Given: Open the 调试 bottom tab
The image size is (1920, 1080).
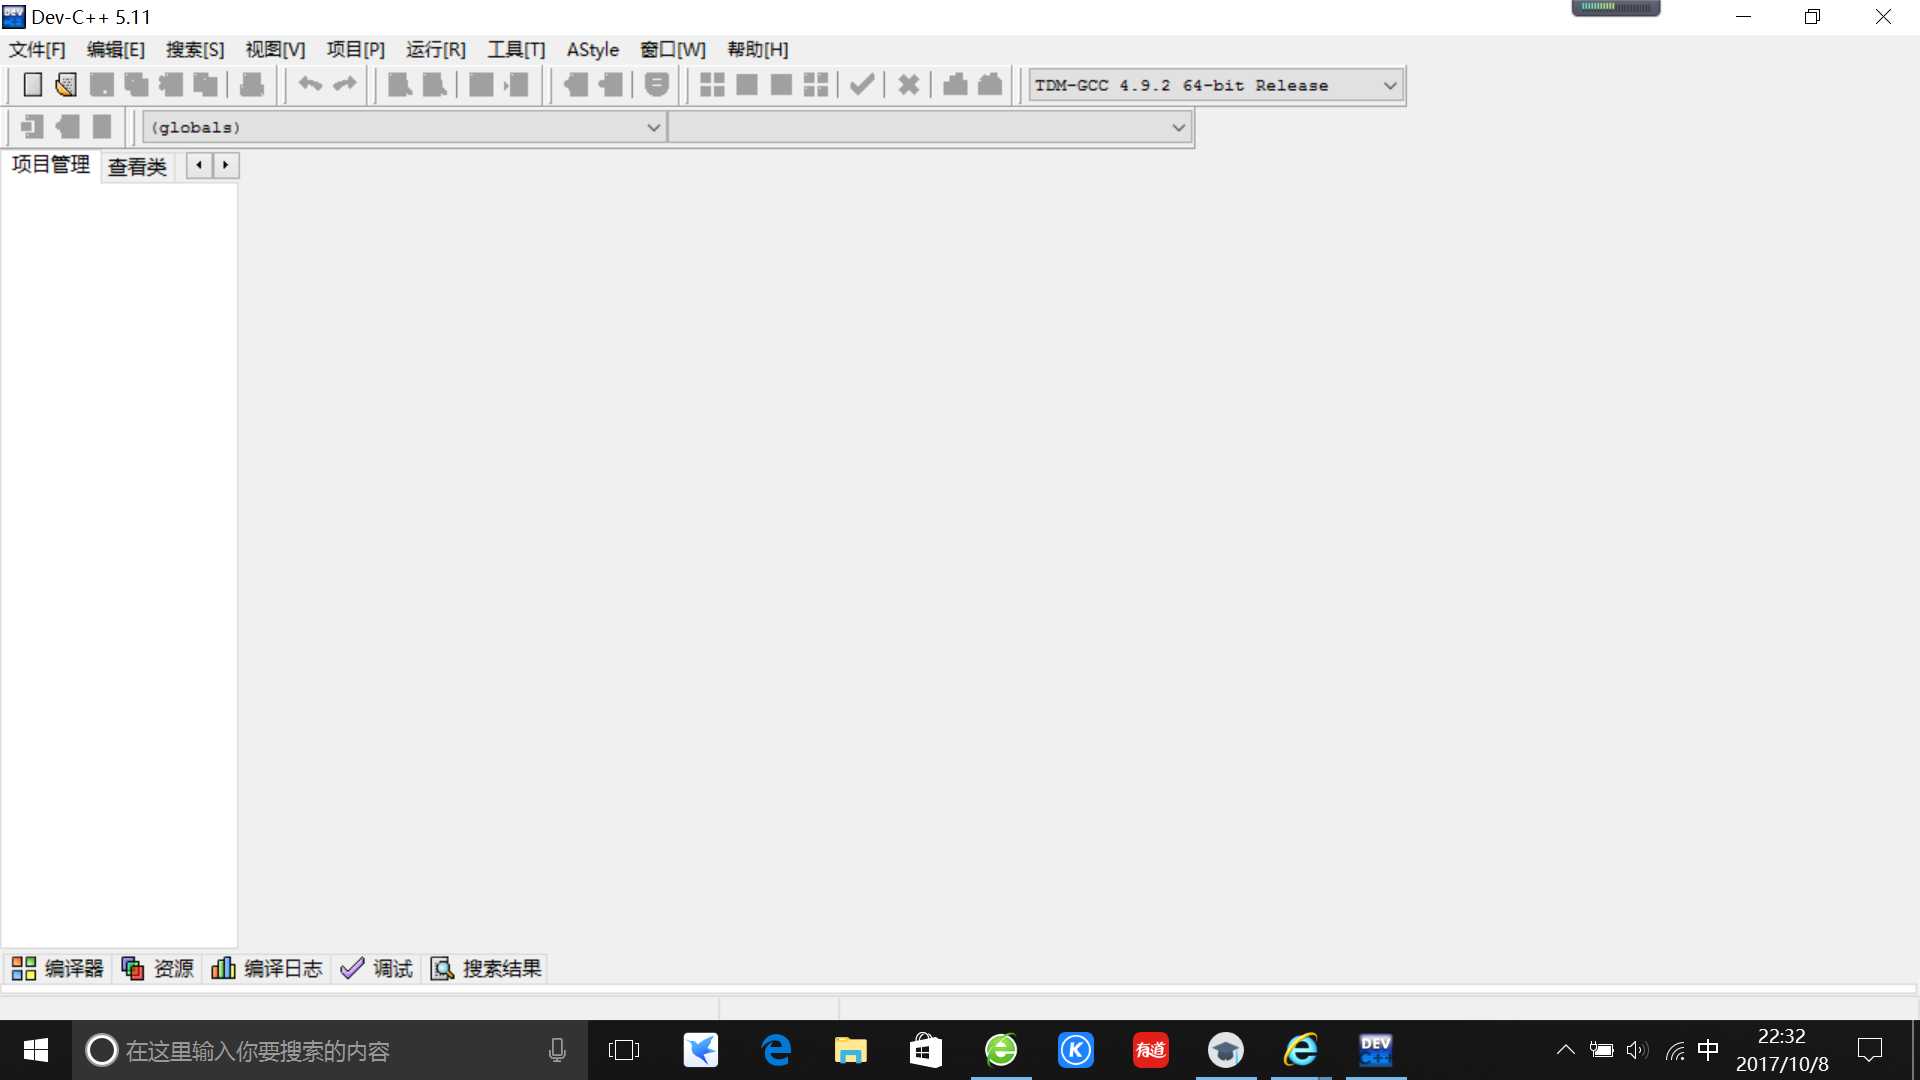Looking at the screenshot, I should [x=376, y=968].
